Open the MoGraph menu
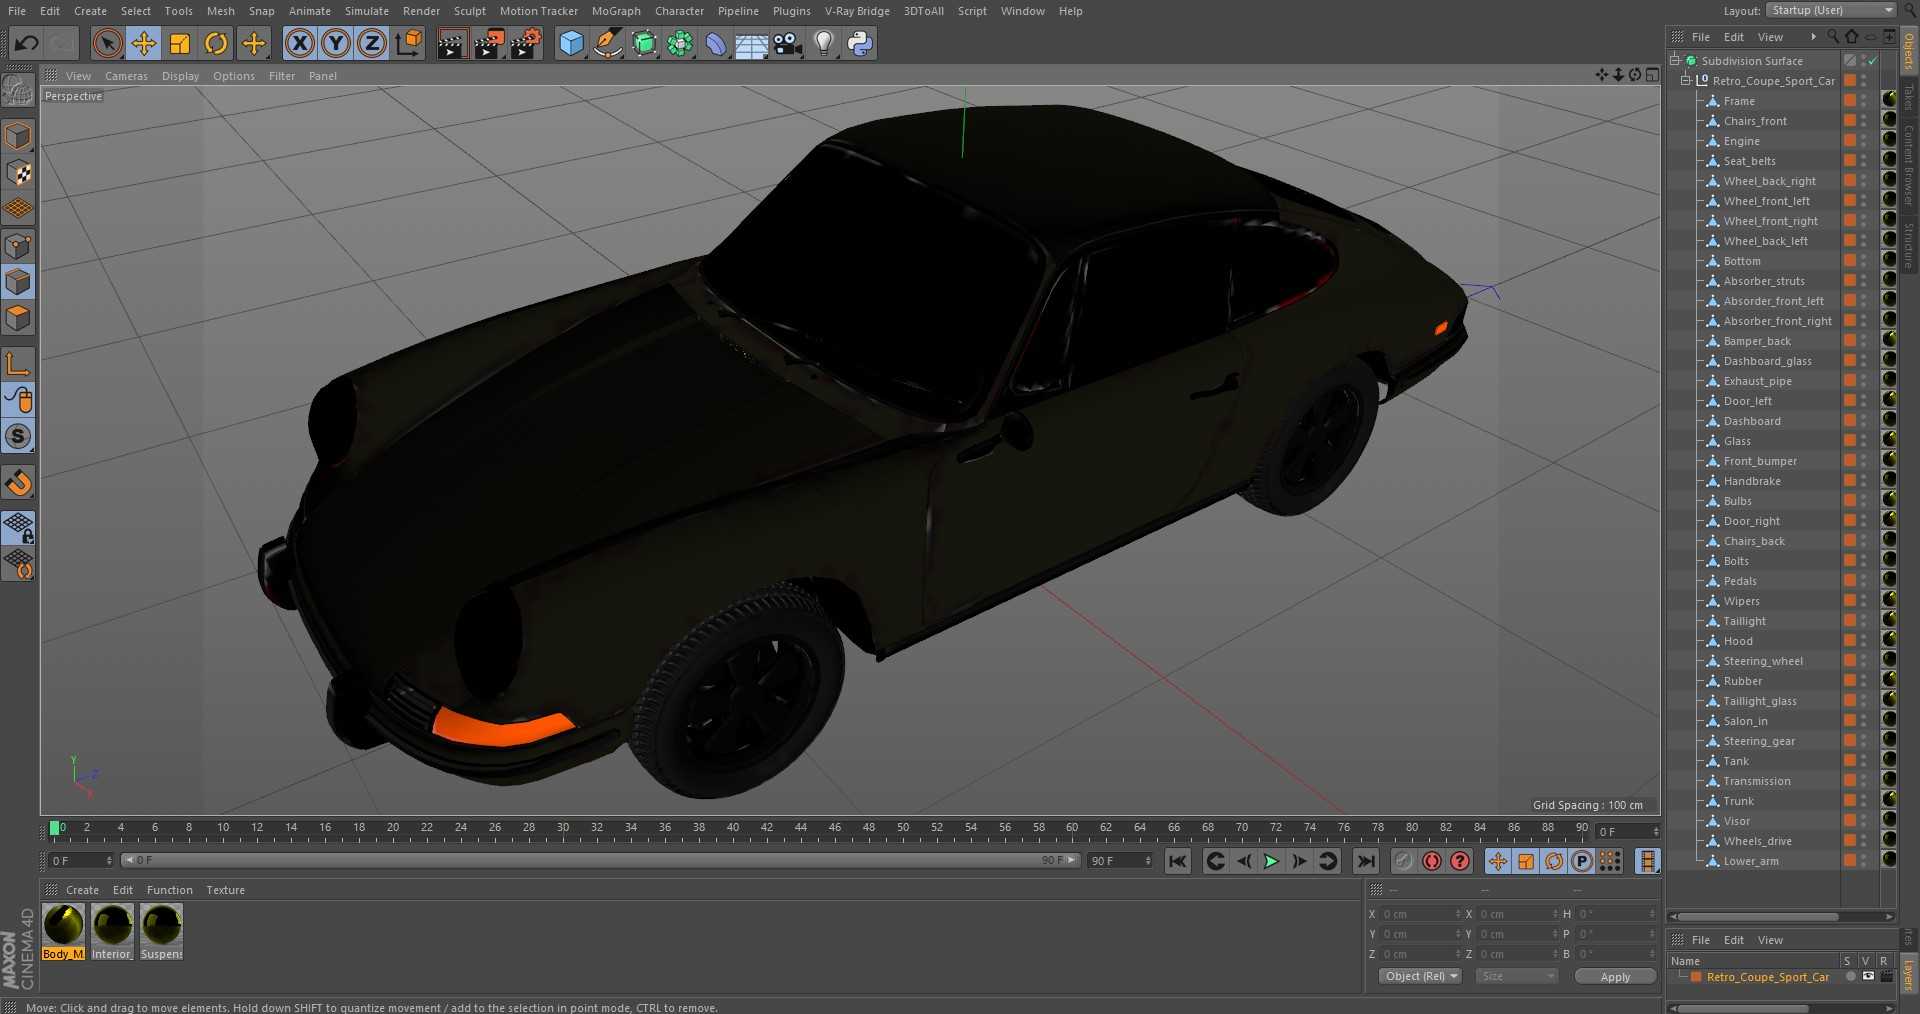Screen dimensions: 1920x1014 616,11
